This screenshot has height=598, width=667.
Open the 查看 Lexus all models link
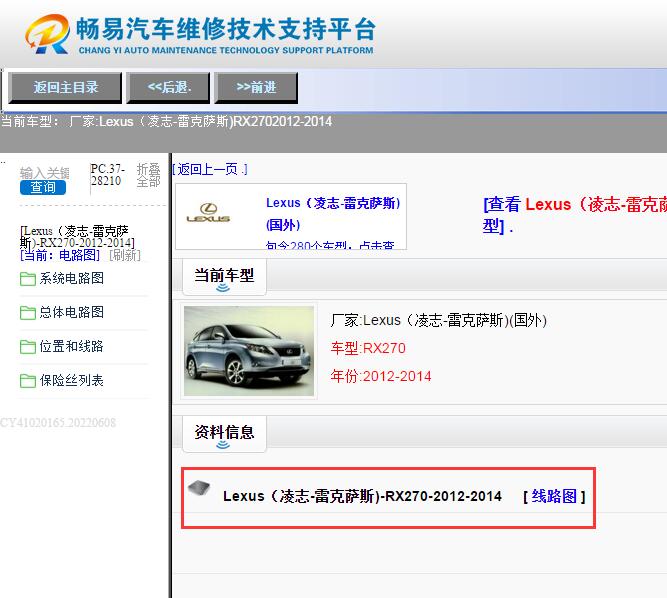tap(574, 215)
